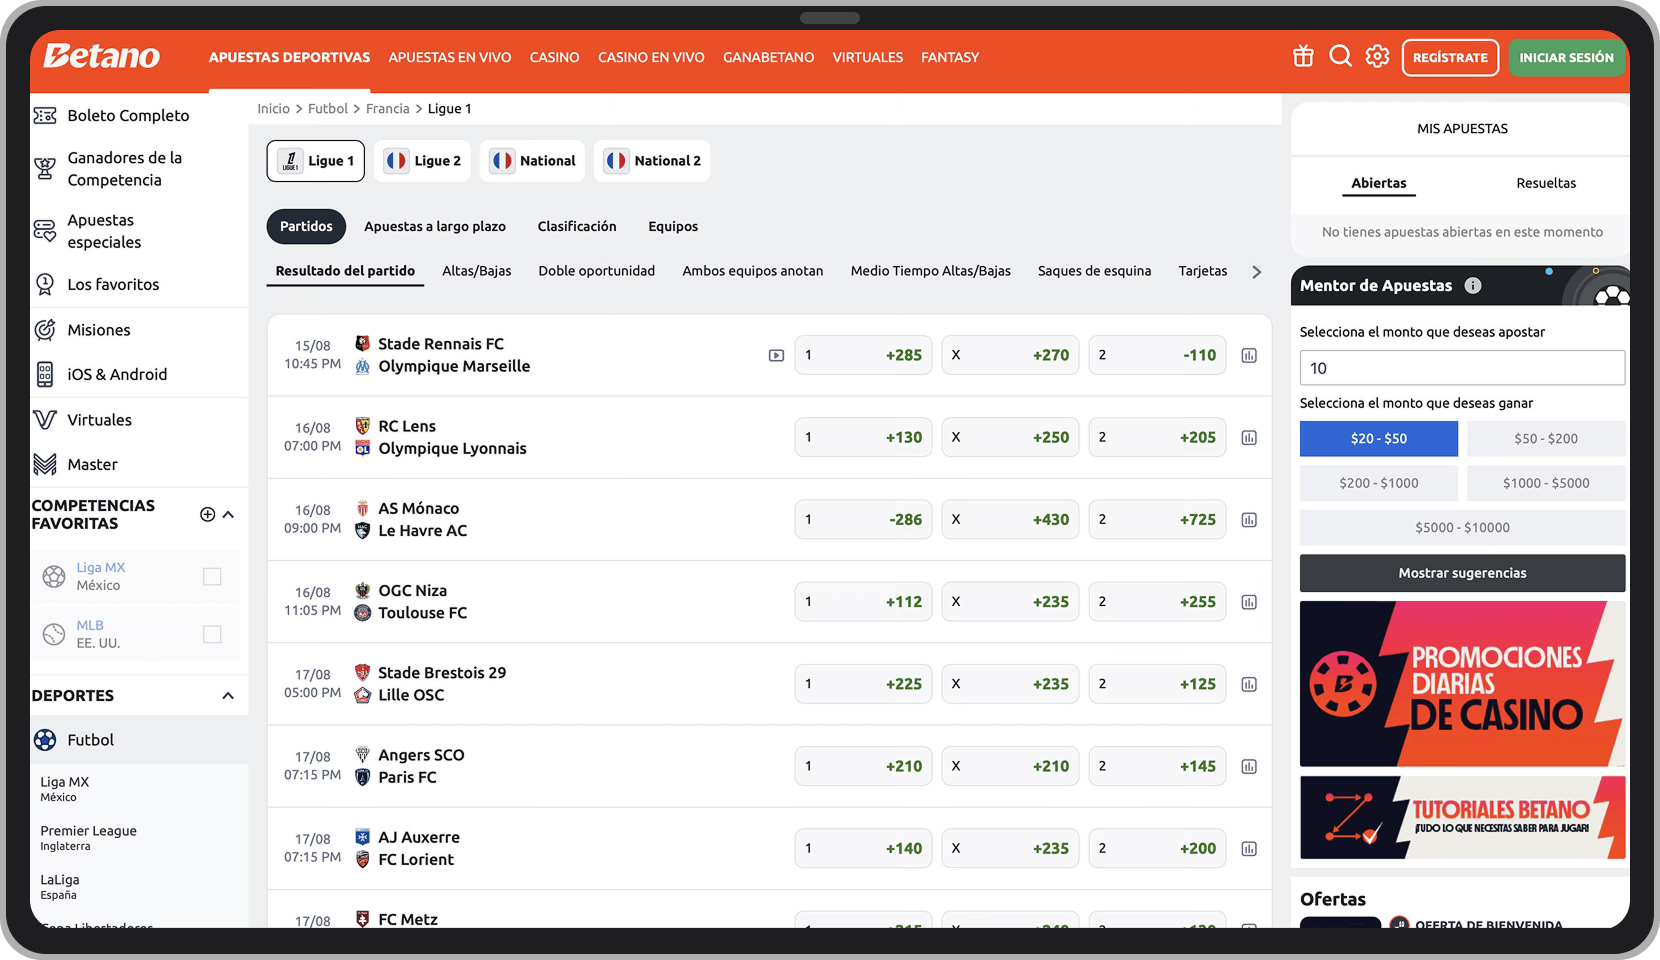Switch to Ambos equipos anotan tab
The height and width of the screenshot is (960, 1660).
753,271
